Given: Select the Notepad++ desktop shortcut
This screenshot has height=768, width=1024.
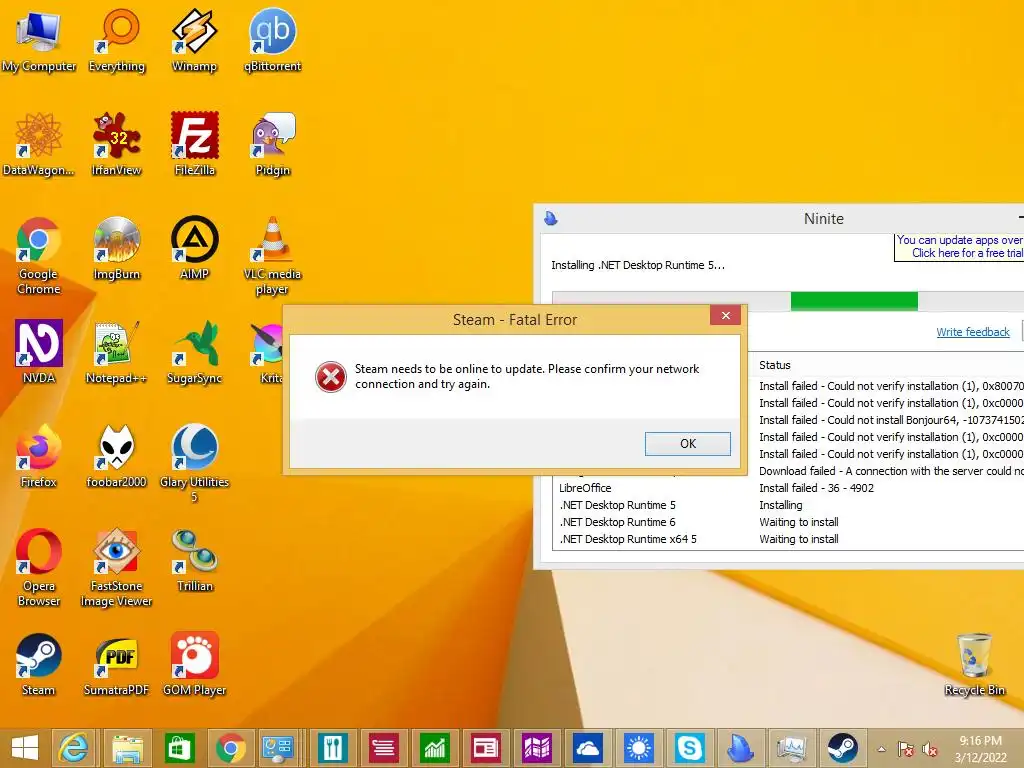Looking at the screenshot, I should (117, 352).
